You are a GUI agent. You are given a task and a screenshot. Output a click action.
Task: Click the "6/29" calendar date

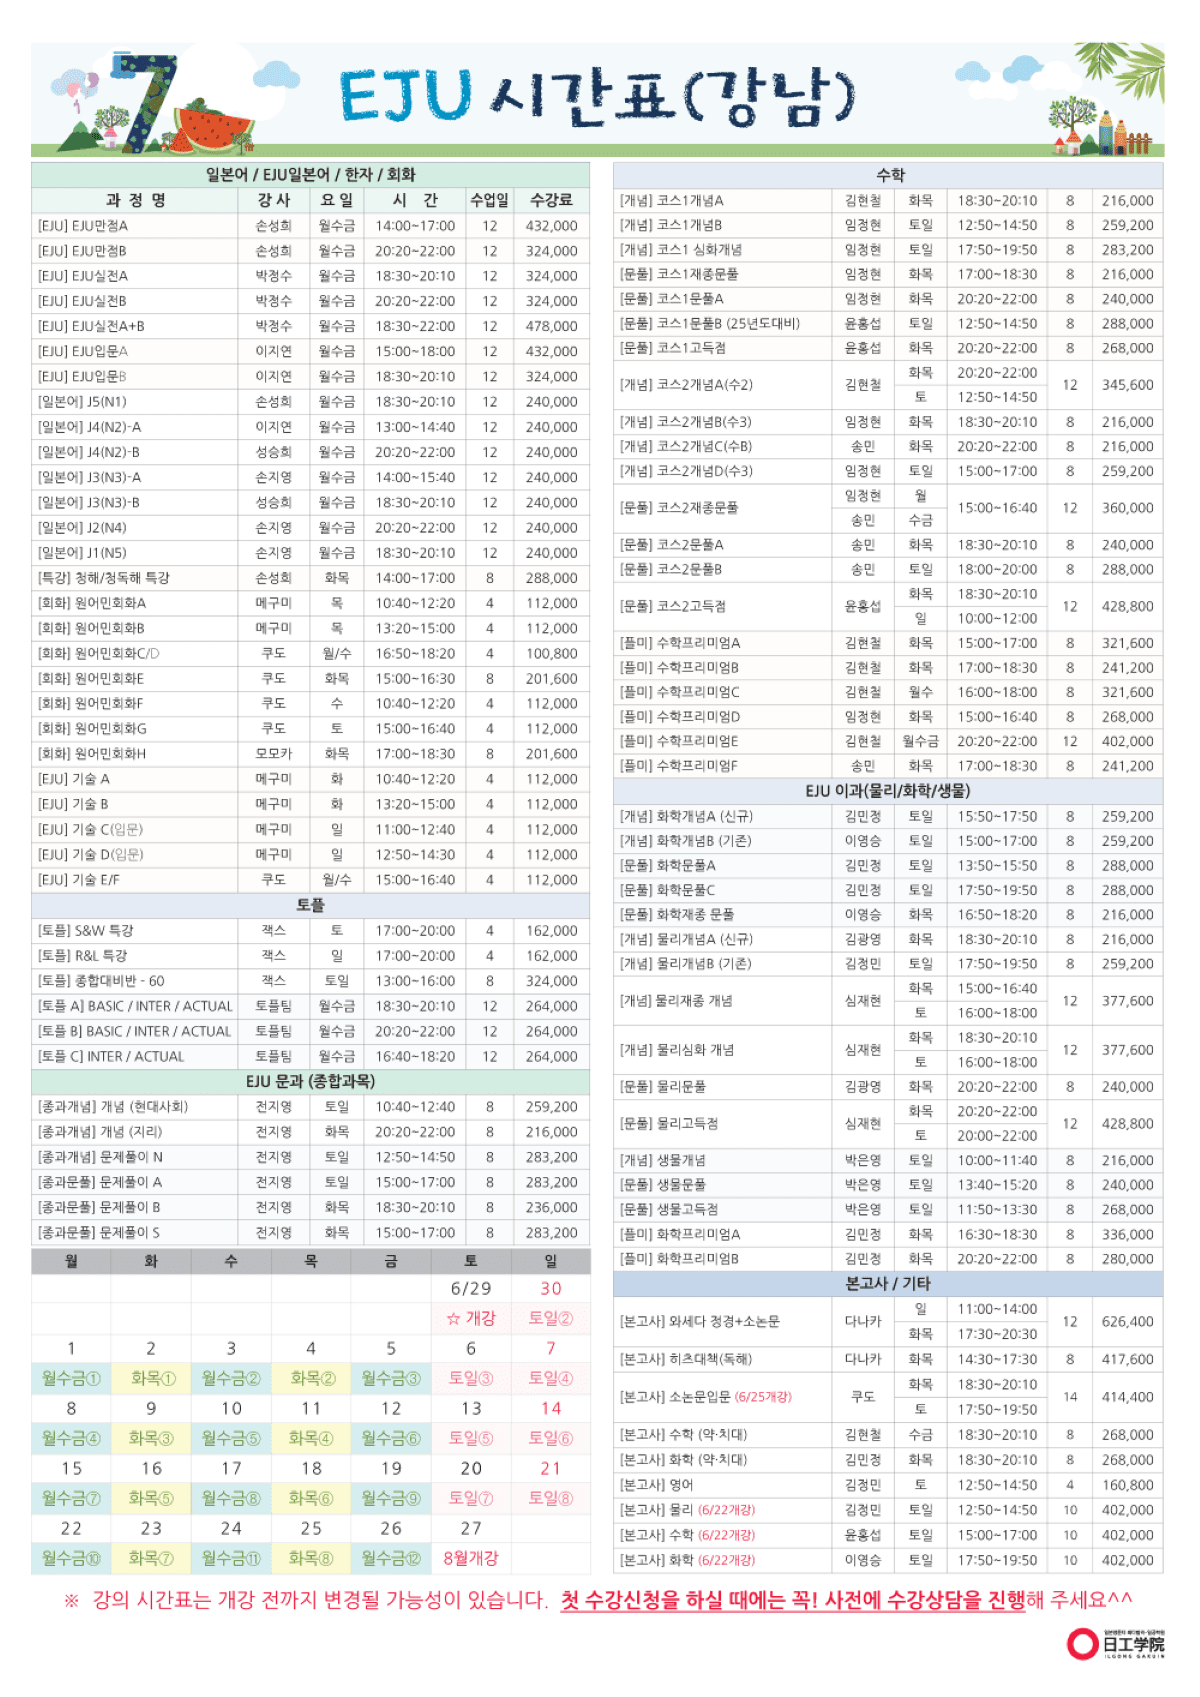tap(471, 1289)
